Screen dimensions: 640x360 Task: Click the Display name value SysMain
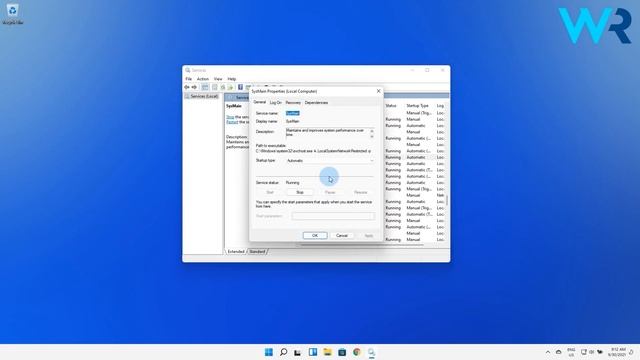[x=293, y=121]
